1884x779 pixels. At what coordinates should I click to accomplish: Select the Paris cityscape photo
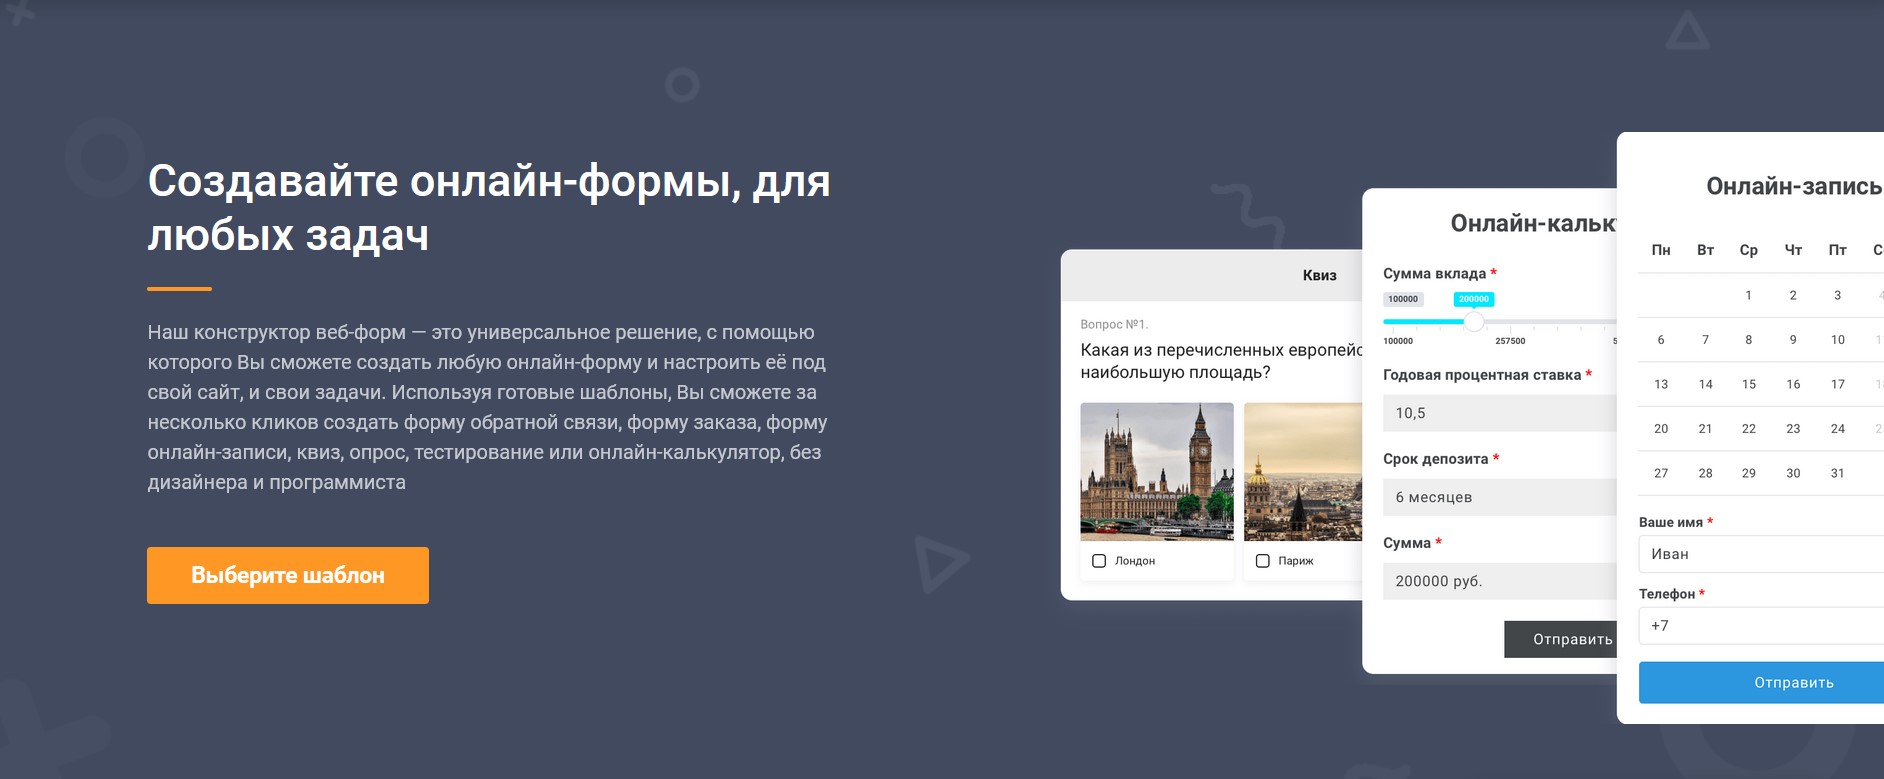tap(1303, 471)
